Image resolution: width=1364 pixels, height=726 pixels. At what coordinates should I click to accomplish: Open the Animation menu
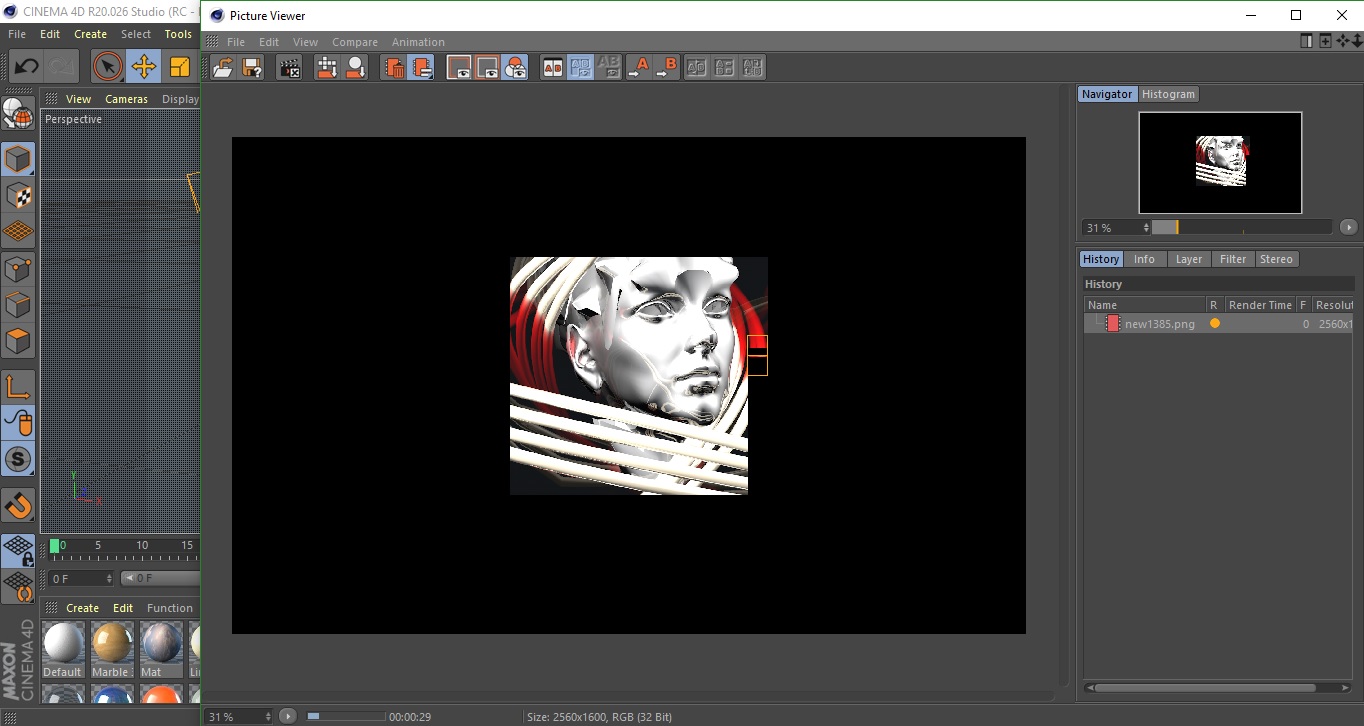418,42
